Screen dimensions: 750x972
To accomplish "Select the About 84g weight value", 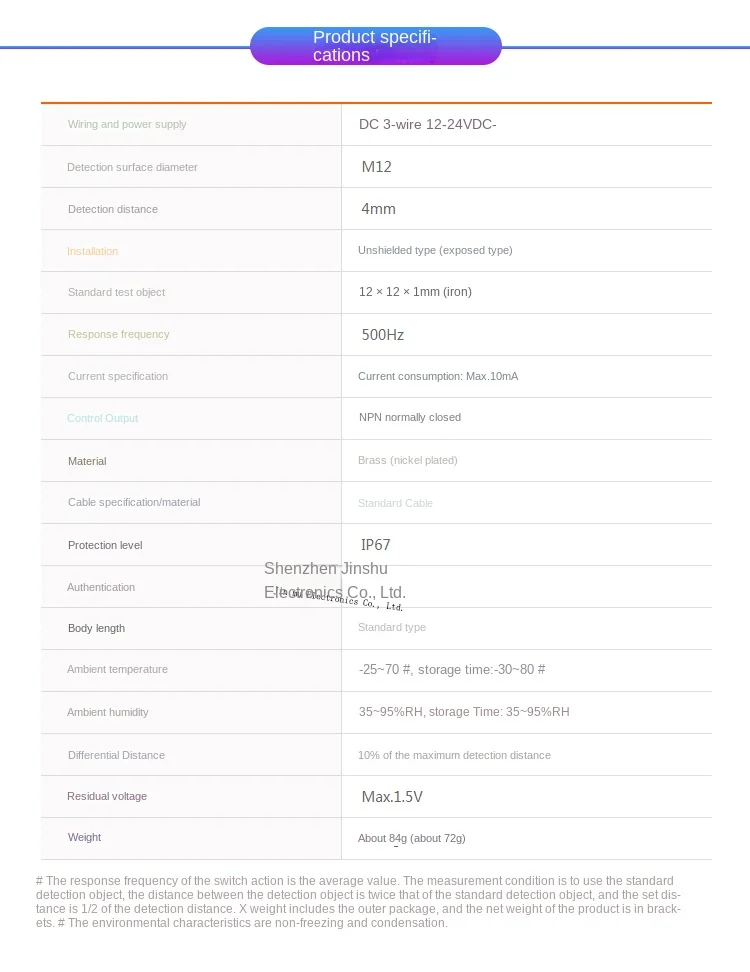I will pos(412,838).
